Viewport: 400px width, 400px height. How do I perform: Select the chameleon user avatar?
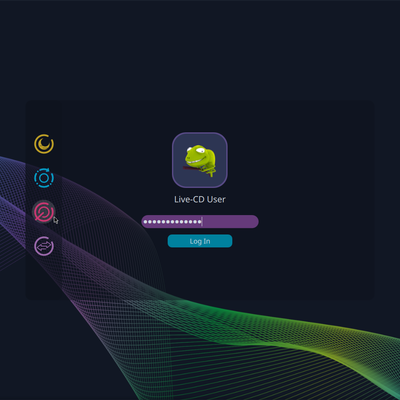coord(200,160)
